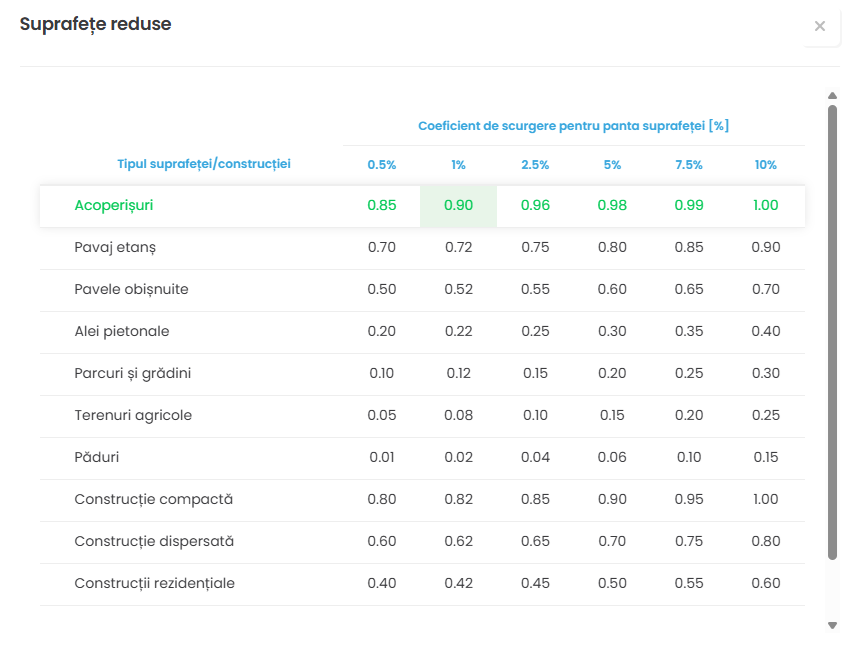The width and height of the screenshot is (853, 647).
Task: Pick Alei pietonale coefficient 0.30
Action: pos(612,331)
